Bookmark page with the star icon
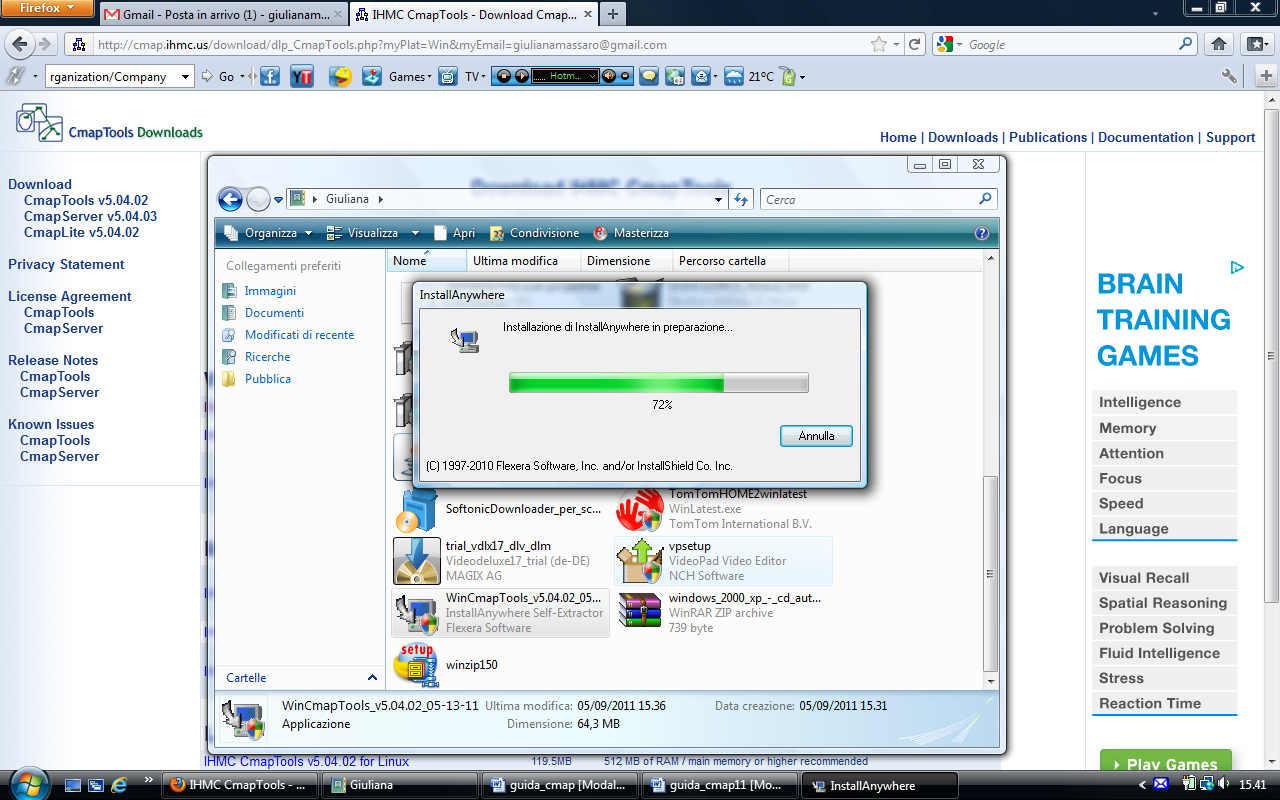Viewport: 1280px width, 800px height. pyautogui.click(x=879, y=44)
